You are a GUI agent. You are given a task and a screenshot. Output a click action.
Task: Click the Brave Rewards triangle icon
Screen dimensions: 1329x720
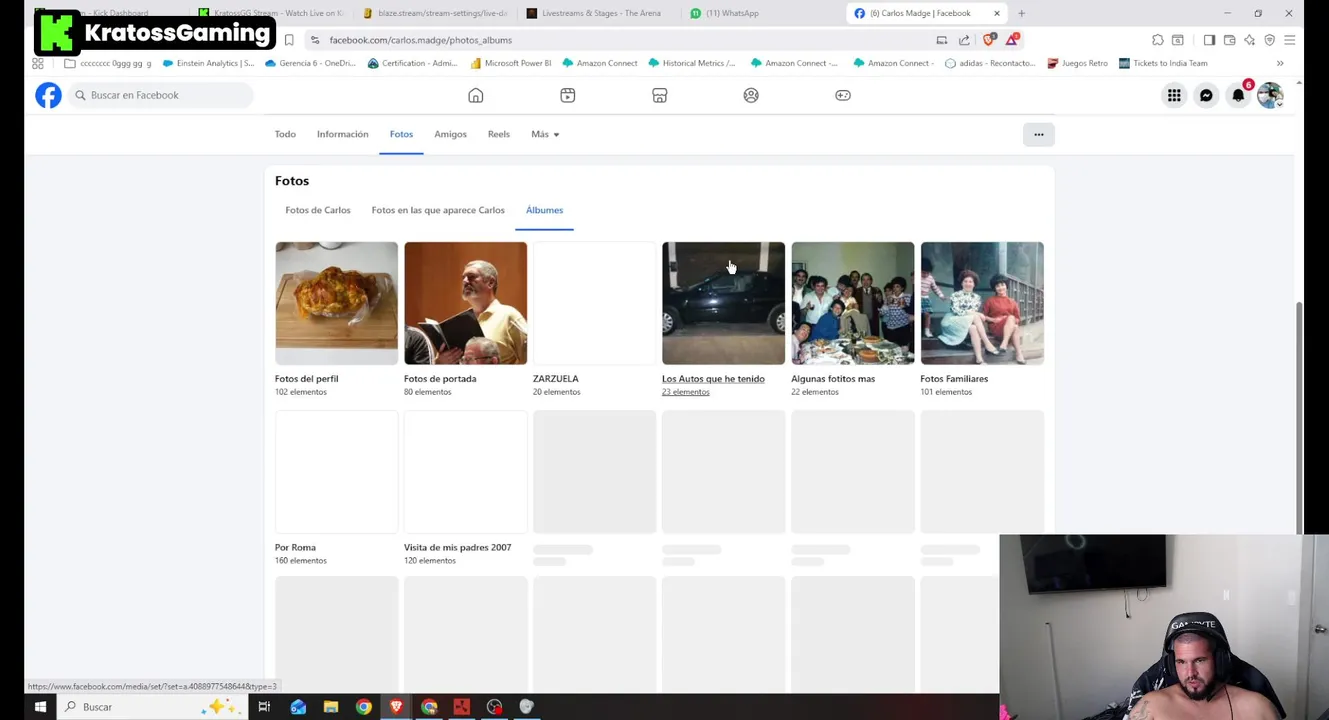pyautogui.click(x=1012, y=40)
